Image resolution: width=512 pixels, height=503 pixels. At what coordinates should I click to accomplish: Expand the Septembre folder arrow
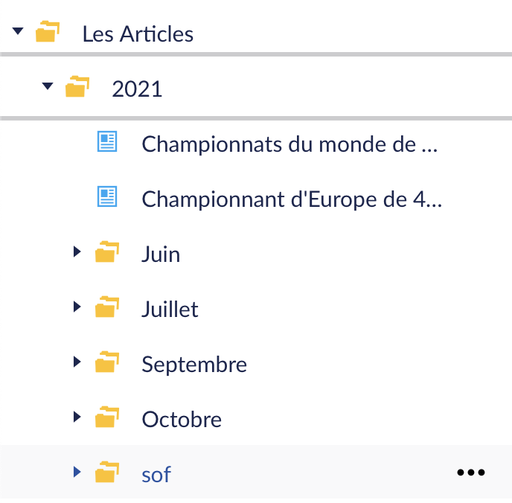click(x=77, y=362)
